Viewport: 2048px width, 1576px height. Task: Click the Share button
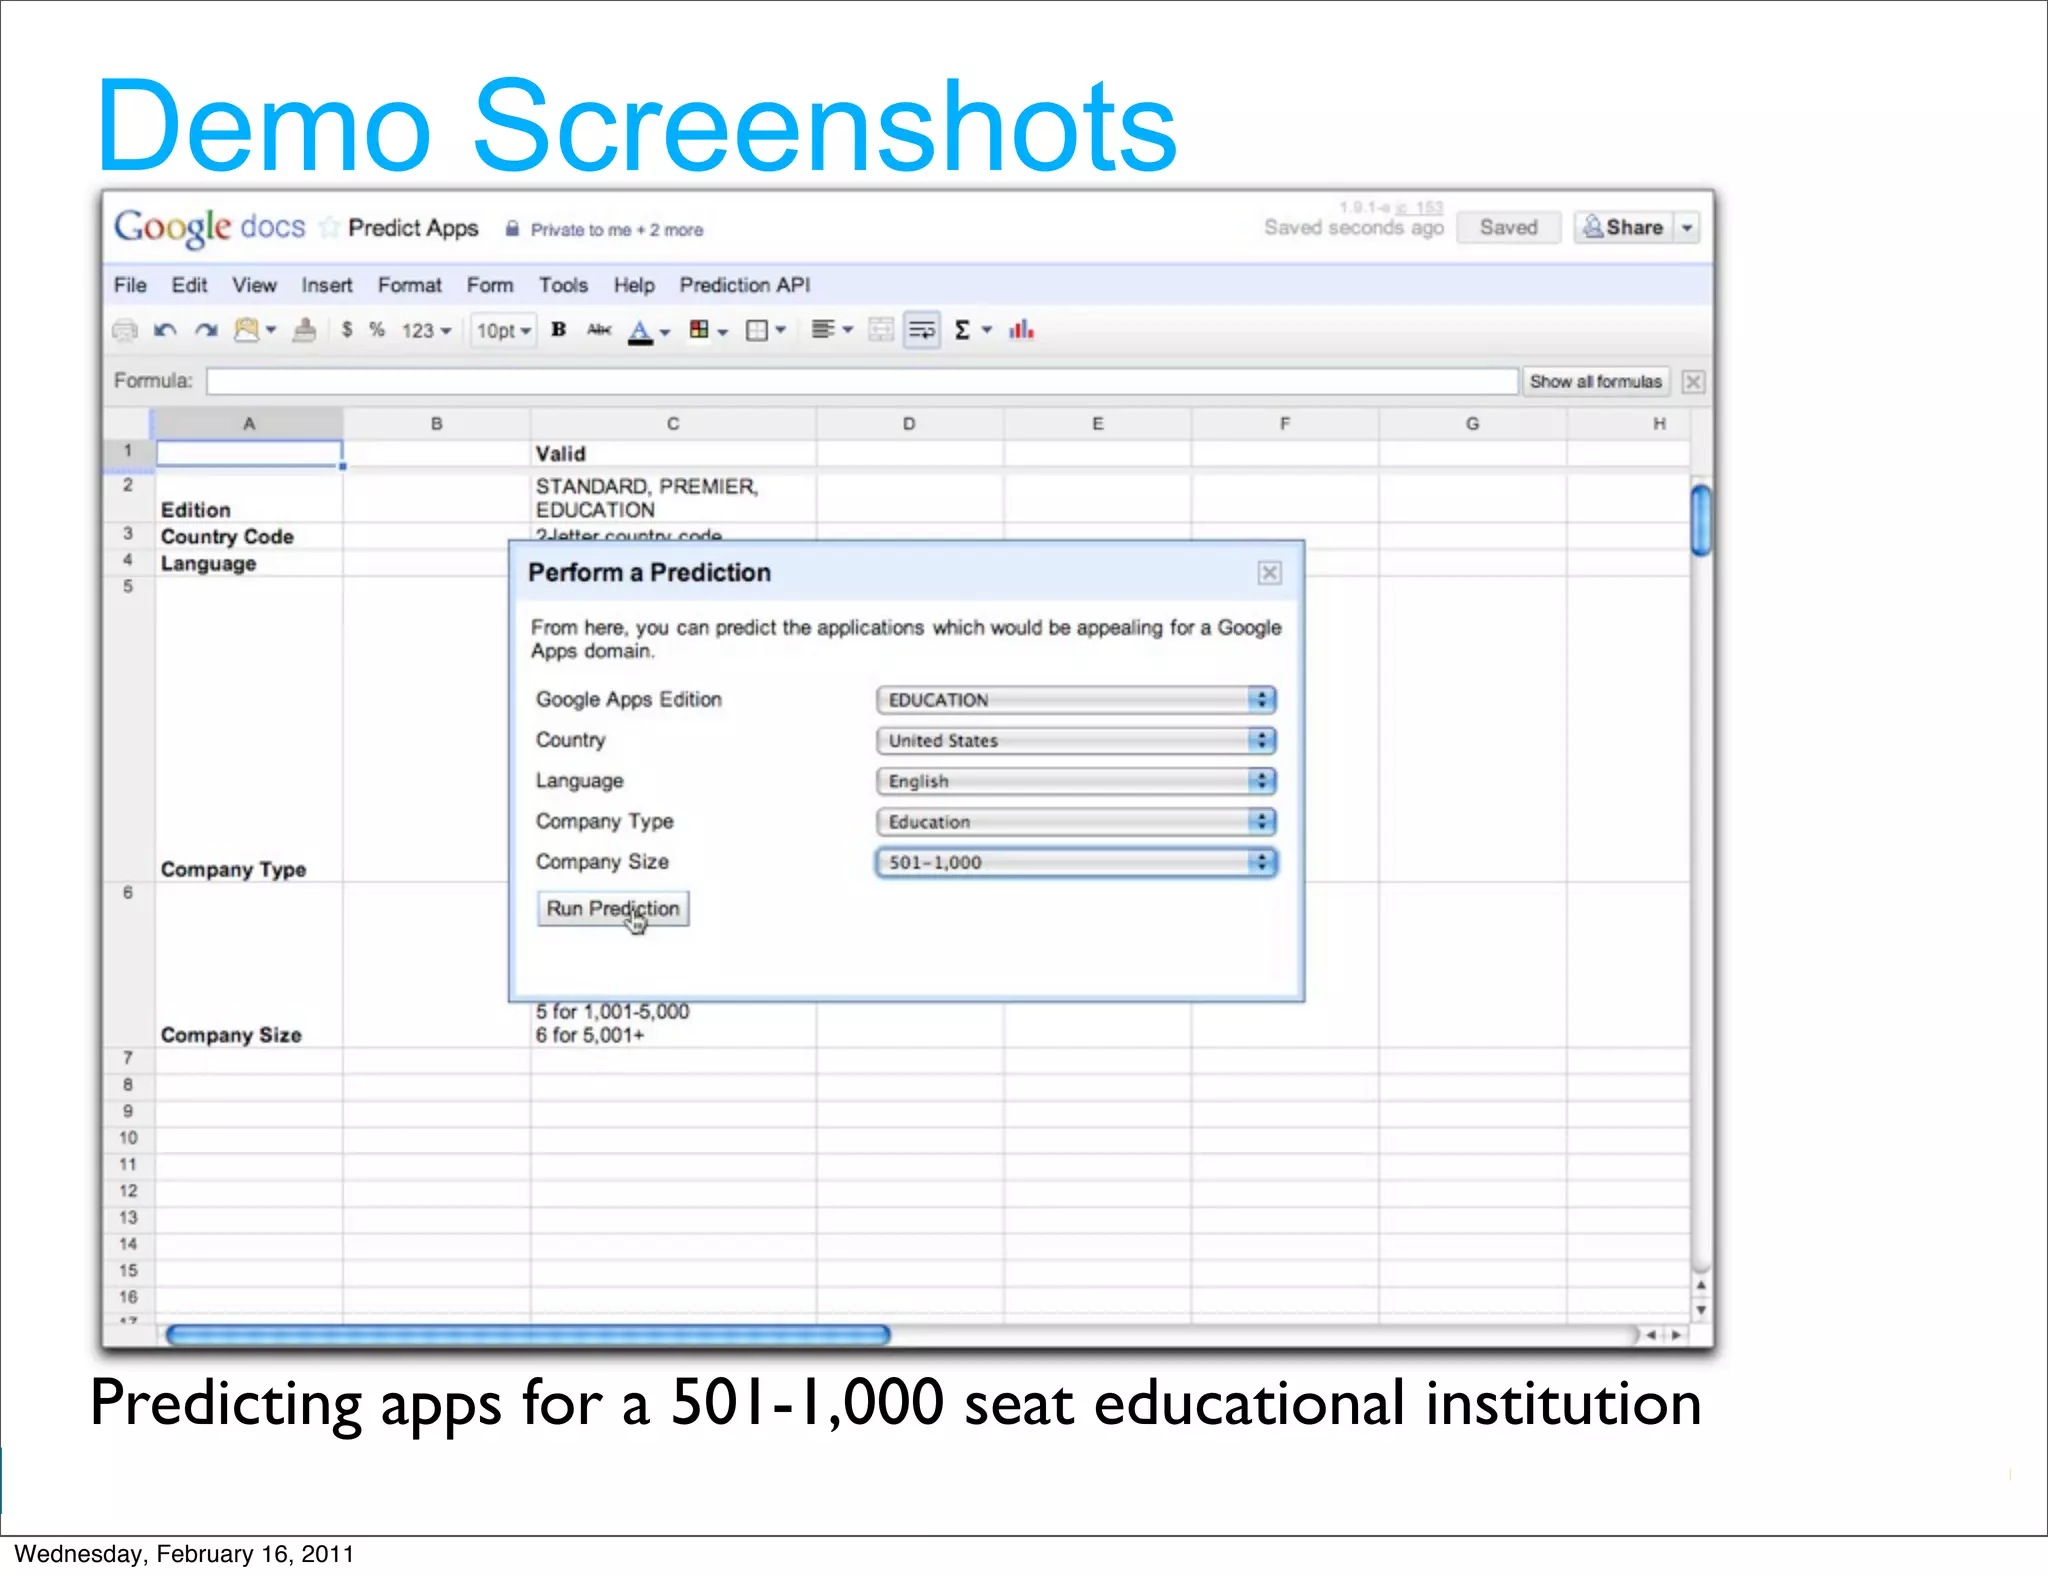pos(1623,228)
